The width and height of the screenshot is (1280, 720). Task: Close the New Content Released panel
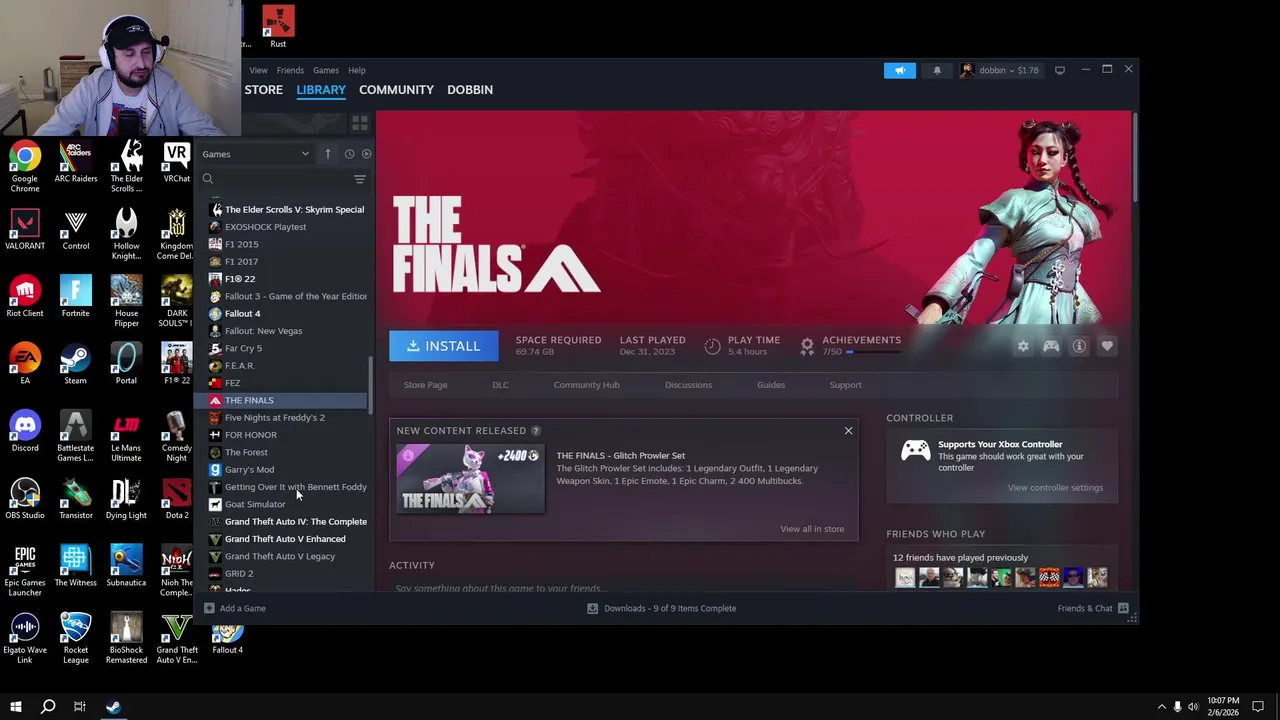click(x=848, y=431)
